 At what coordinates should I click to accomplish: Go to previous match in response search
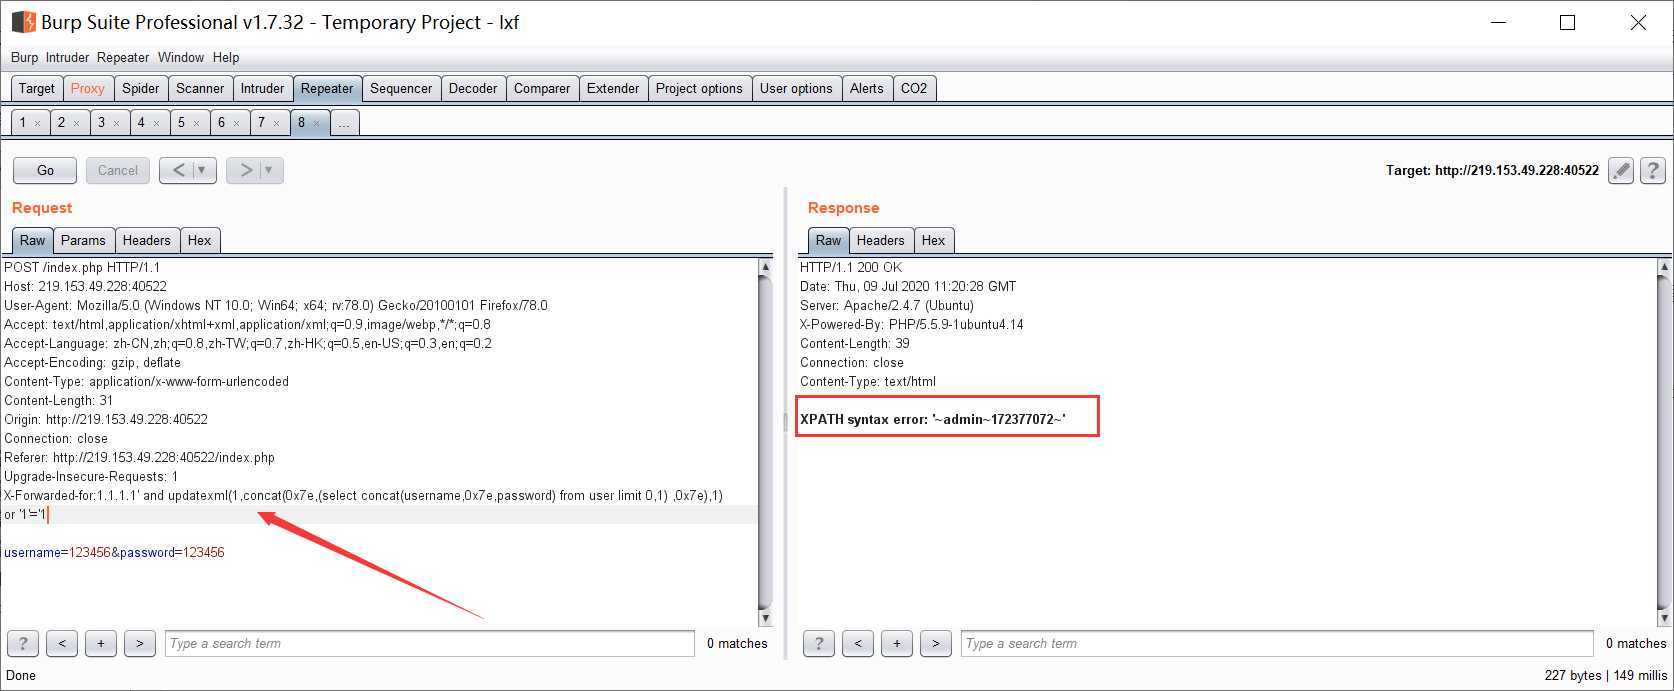coord(858,643)
